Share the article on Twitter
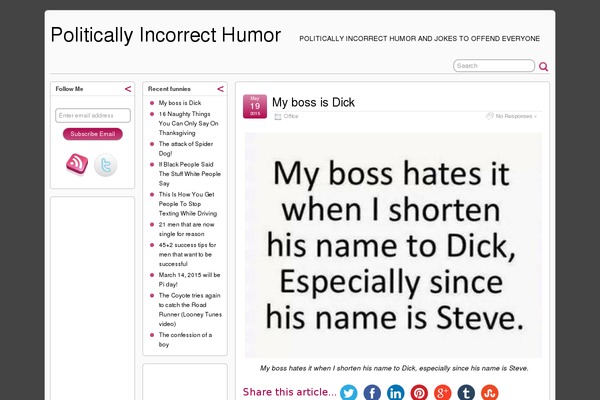The width and height of the screenshot is (600, 400). (349, 392)
